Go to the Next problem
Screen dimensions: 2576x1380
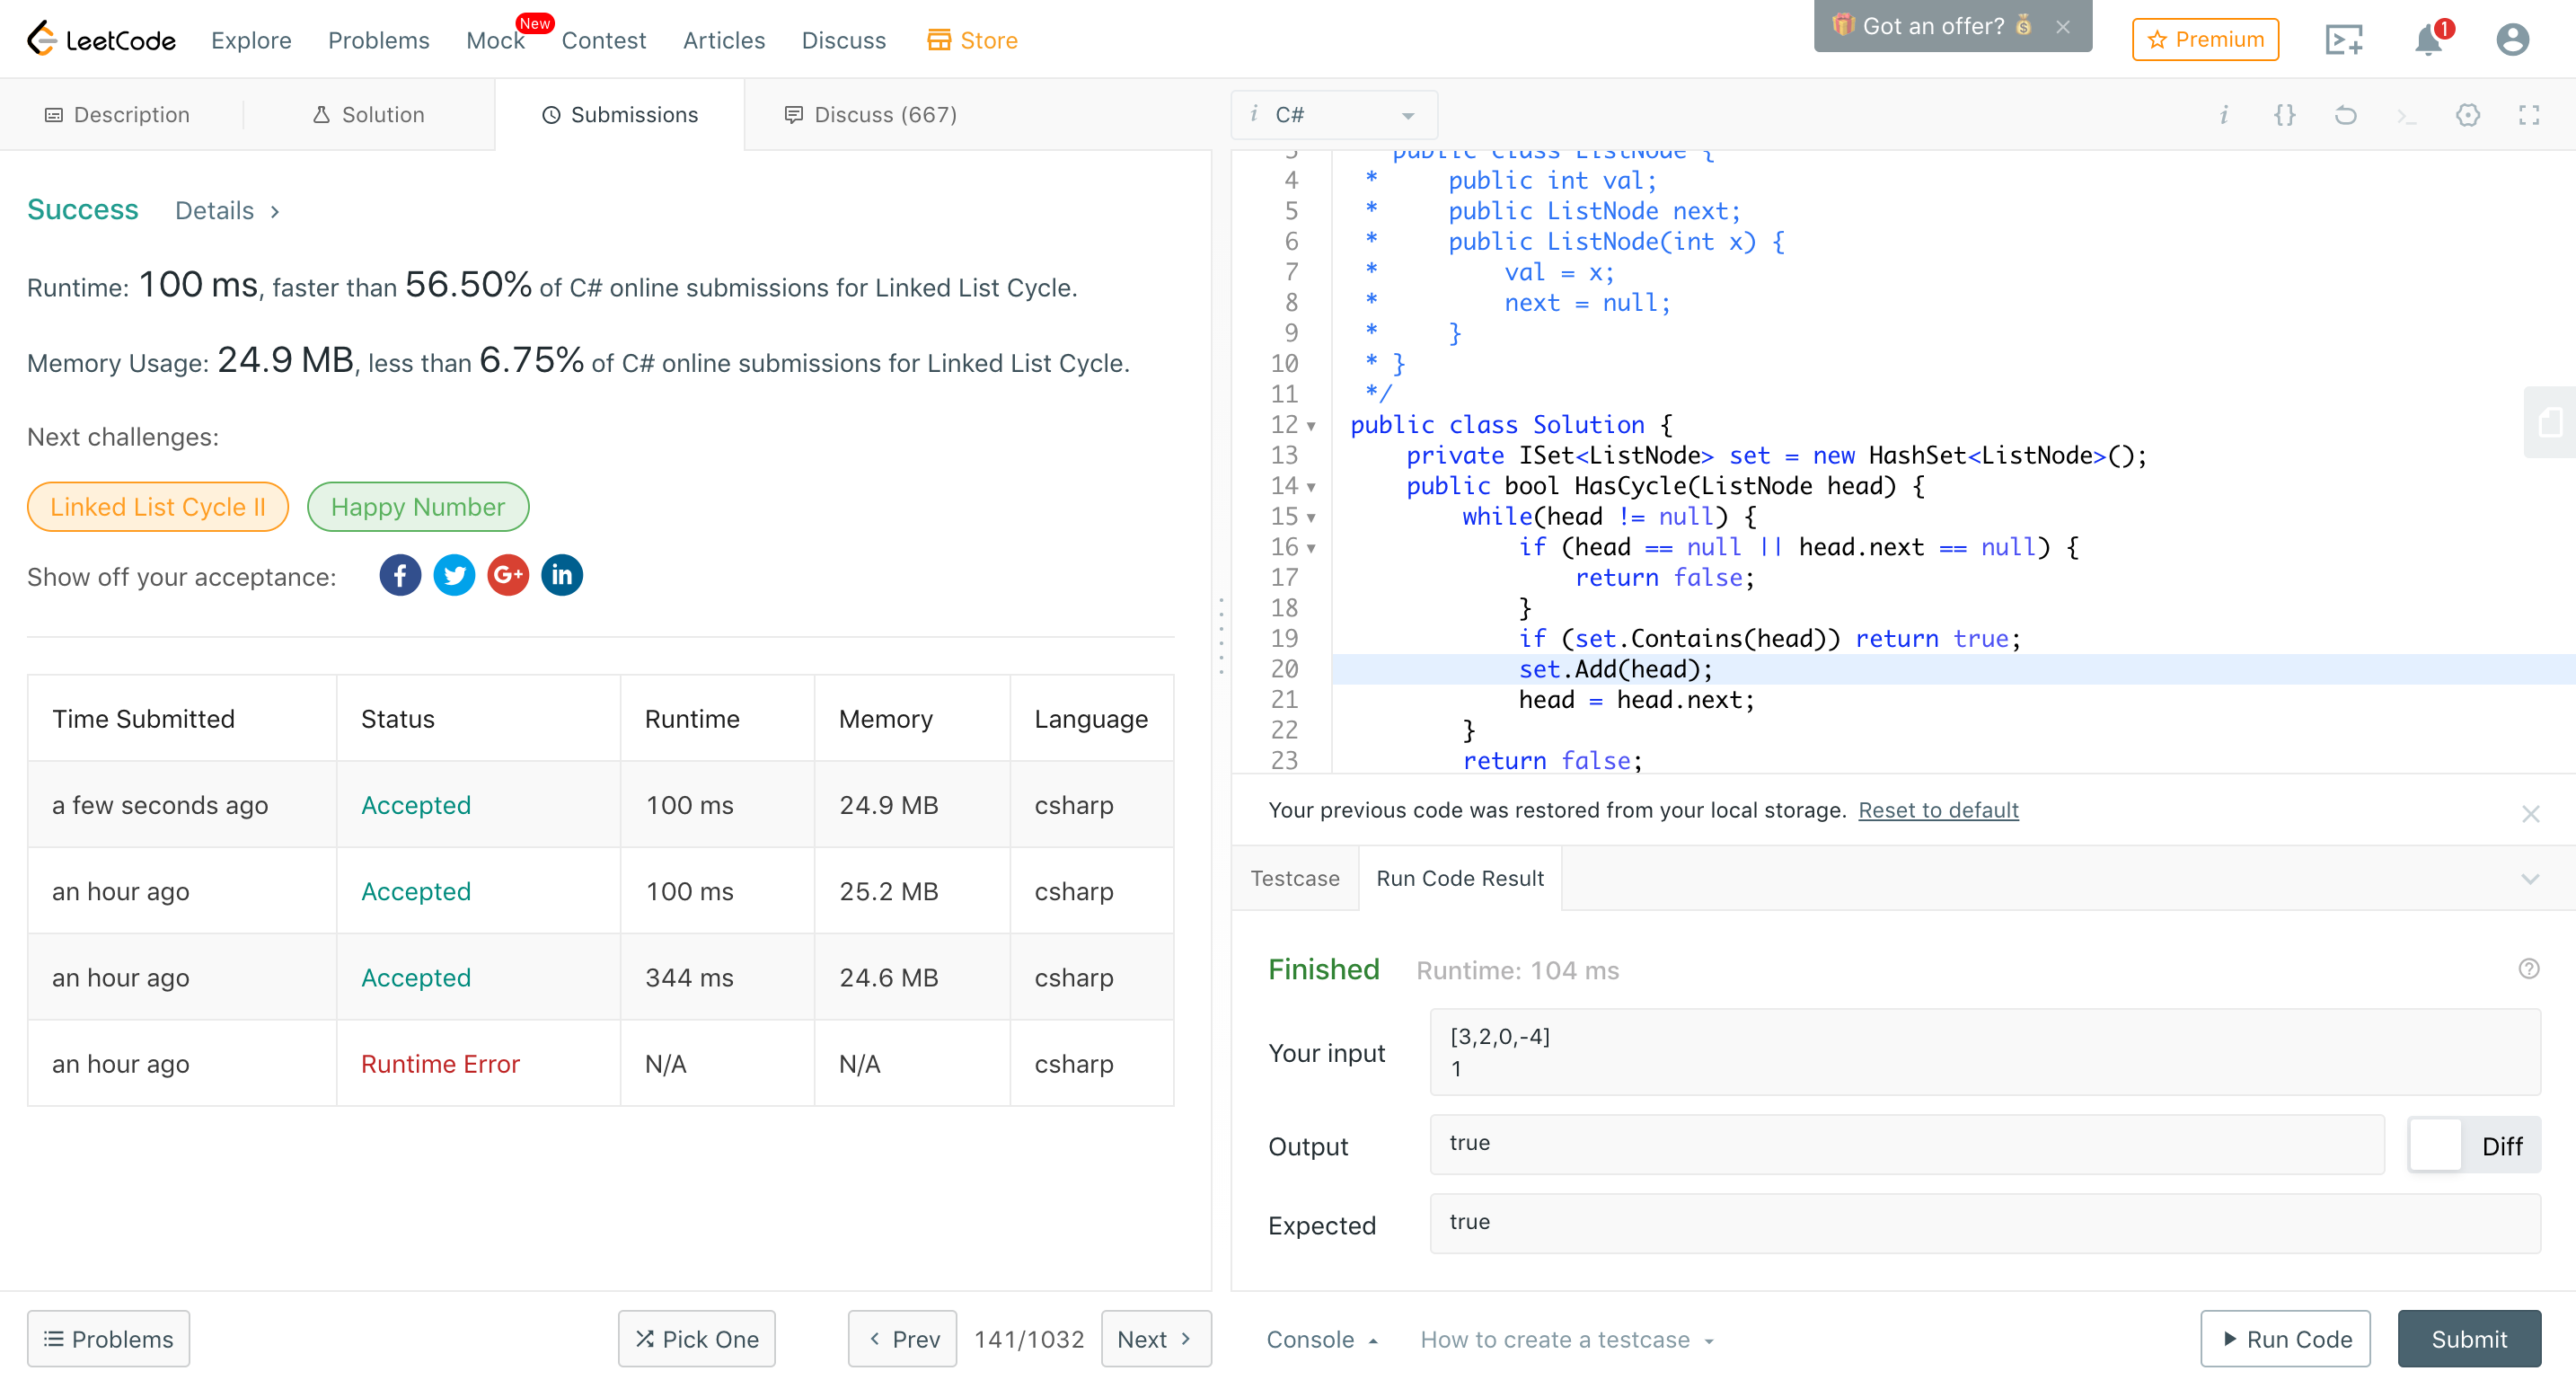pos(1156,1339)
